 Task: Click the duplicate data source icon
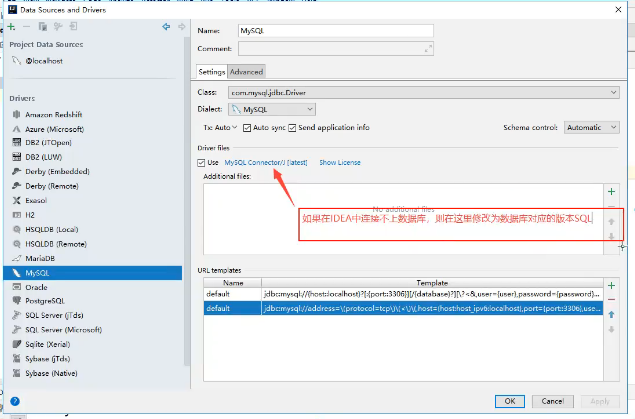point(42,27)
